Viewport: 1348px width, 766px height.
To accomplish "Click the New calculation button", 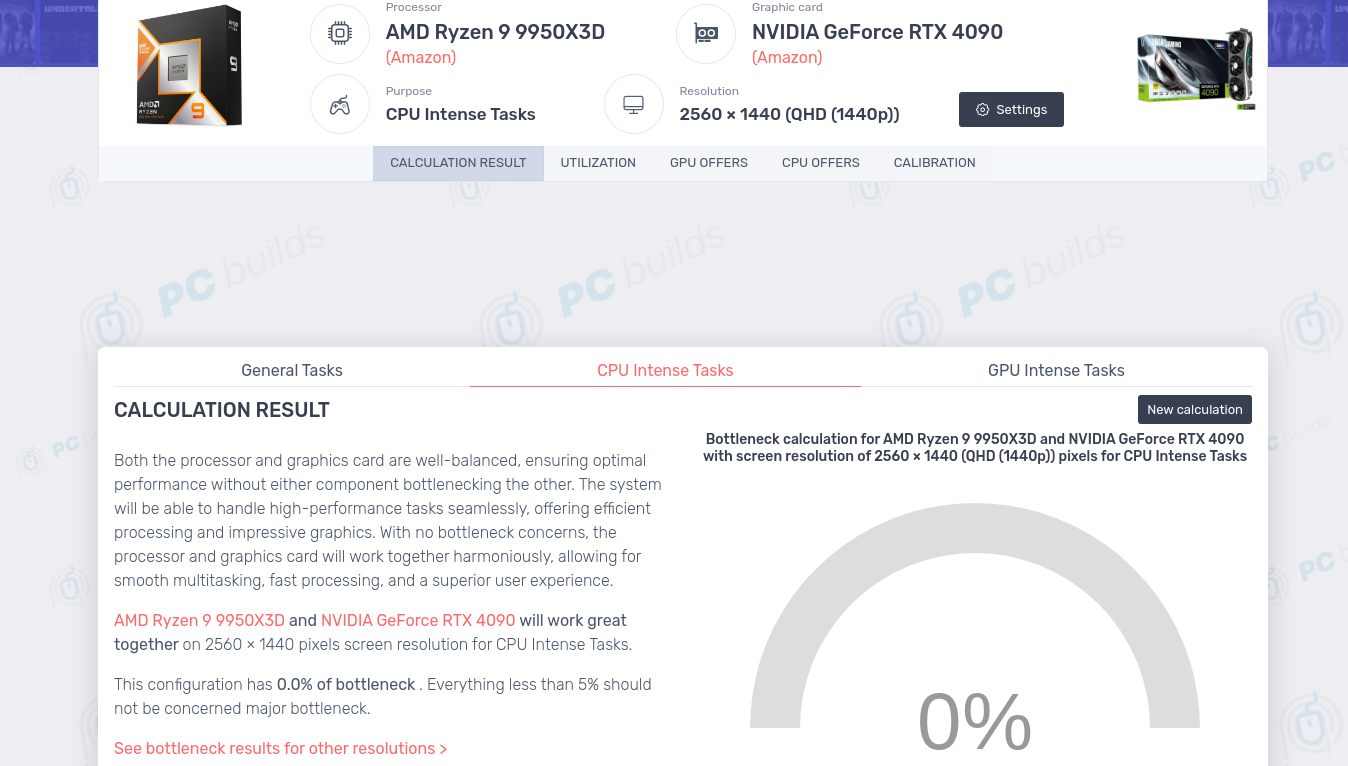I will pyautogui.click(x=1194, y=409).
